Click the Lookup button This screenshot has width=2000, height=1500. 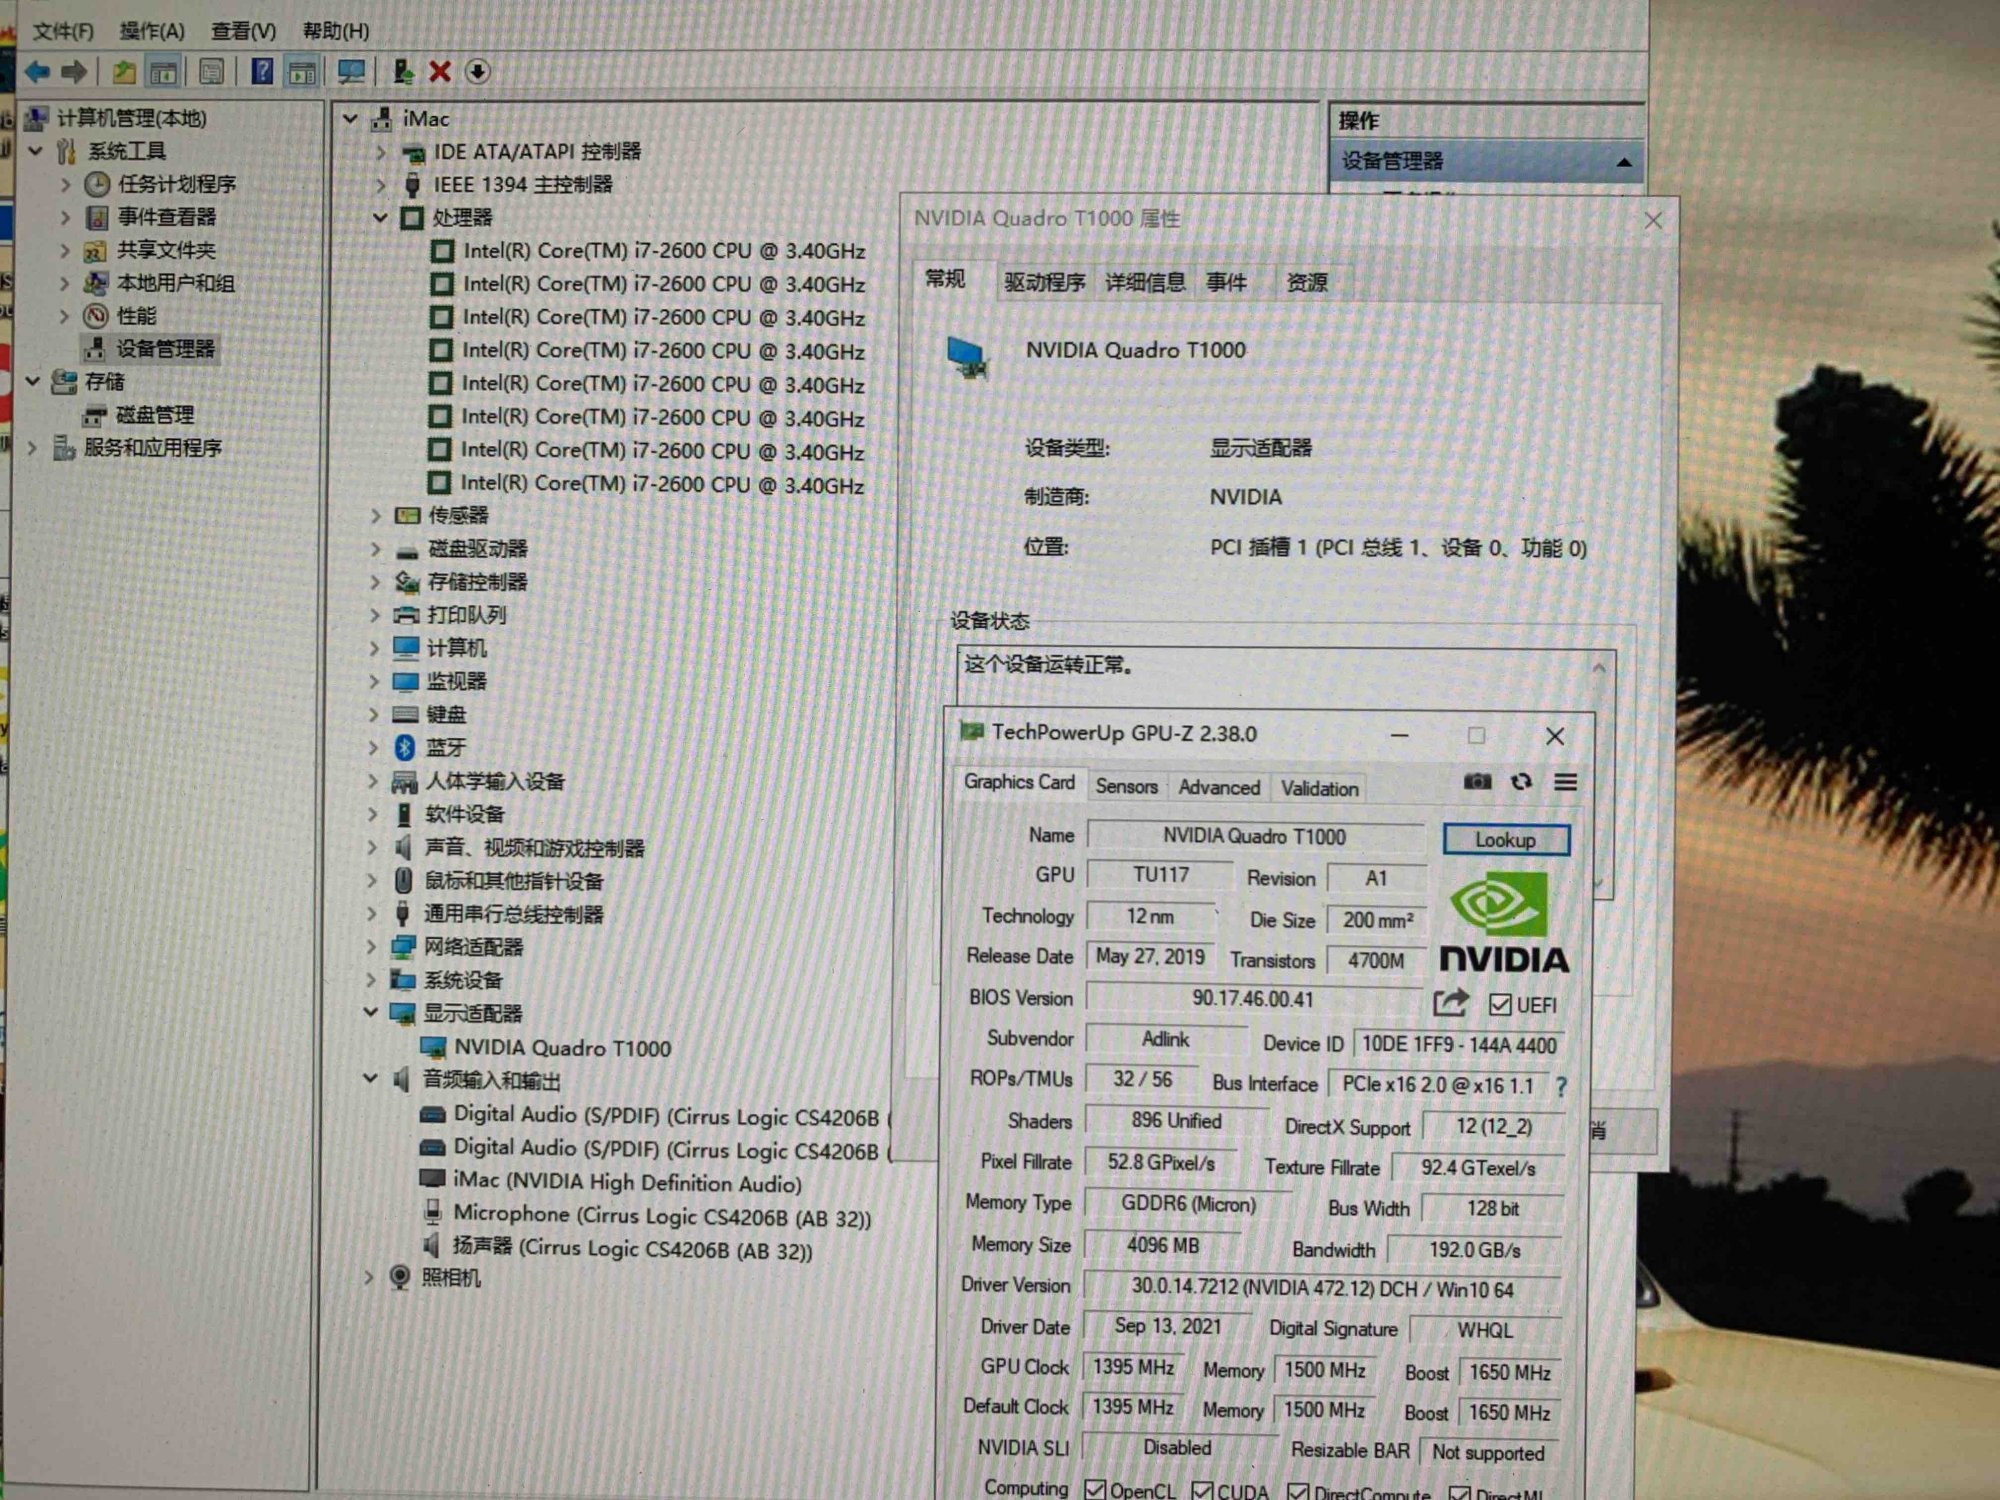pyautogui.click(x=1505, y=840)
